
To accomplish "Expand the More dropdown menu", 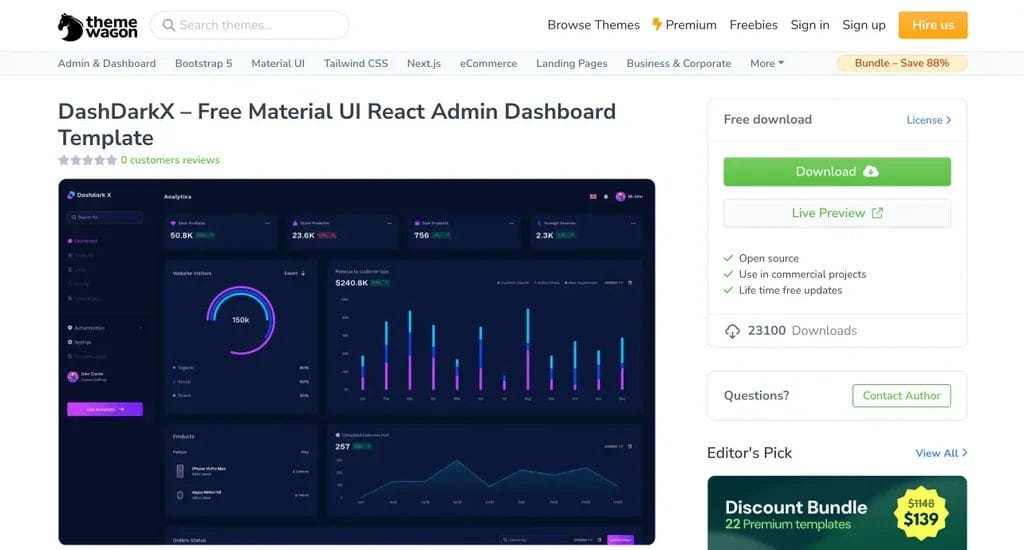I will (x=767, y=63).
